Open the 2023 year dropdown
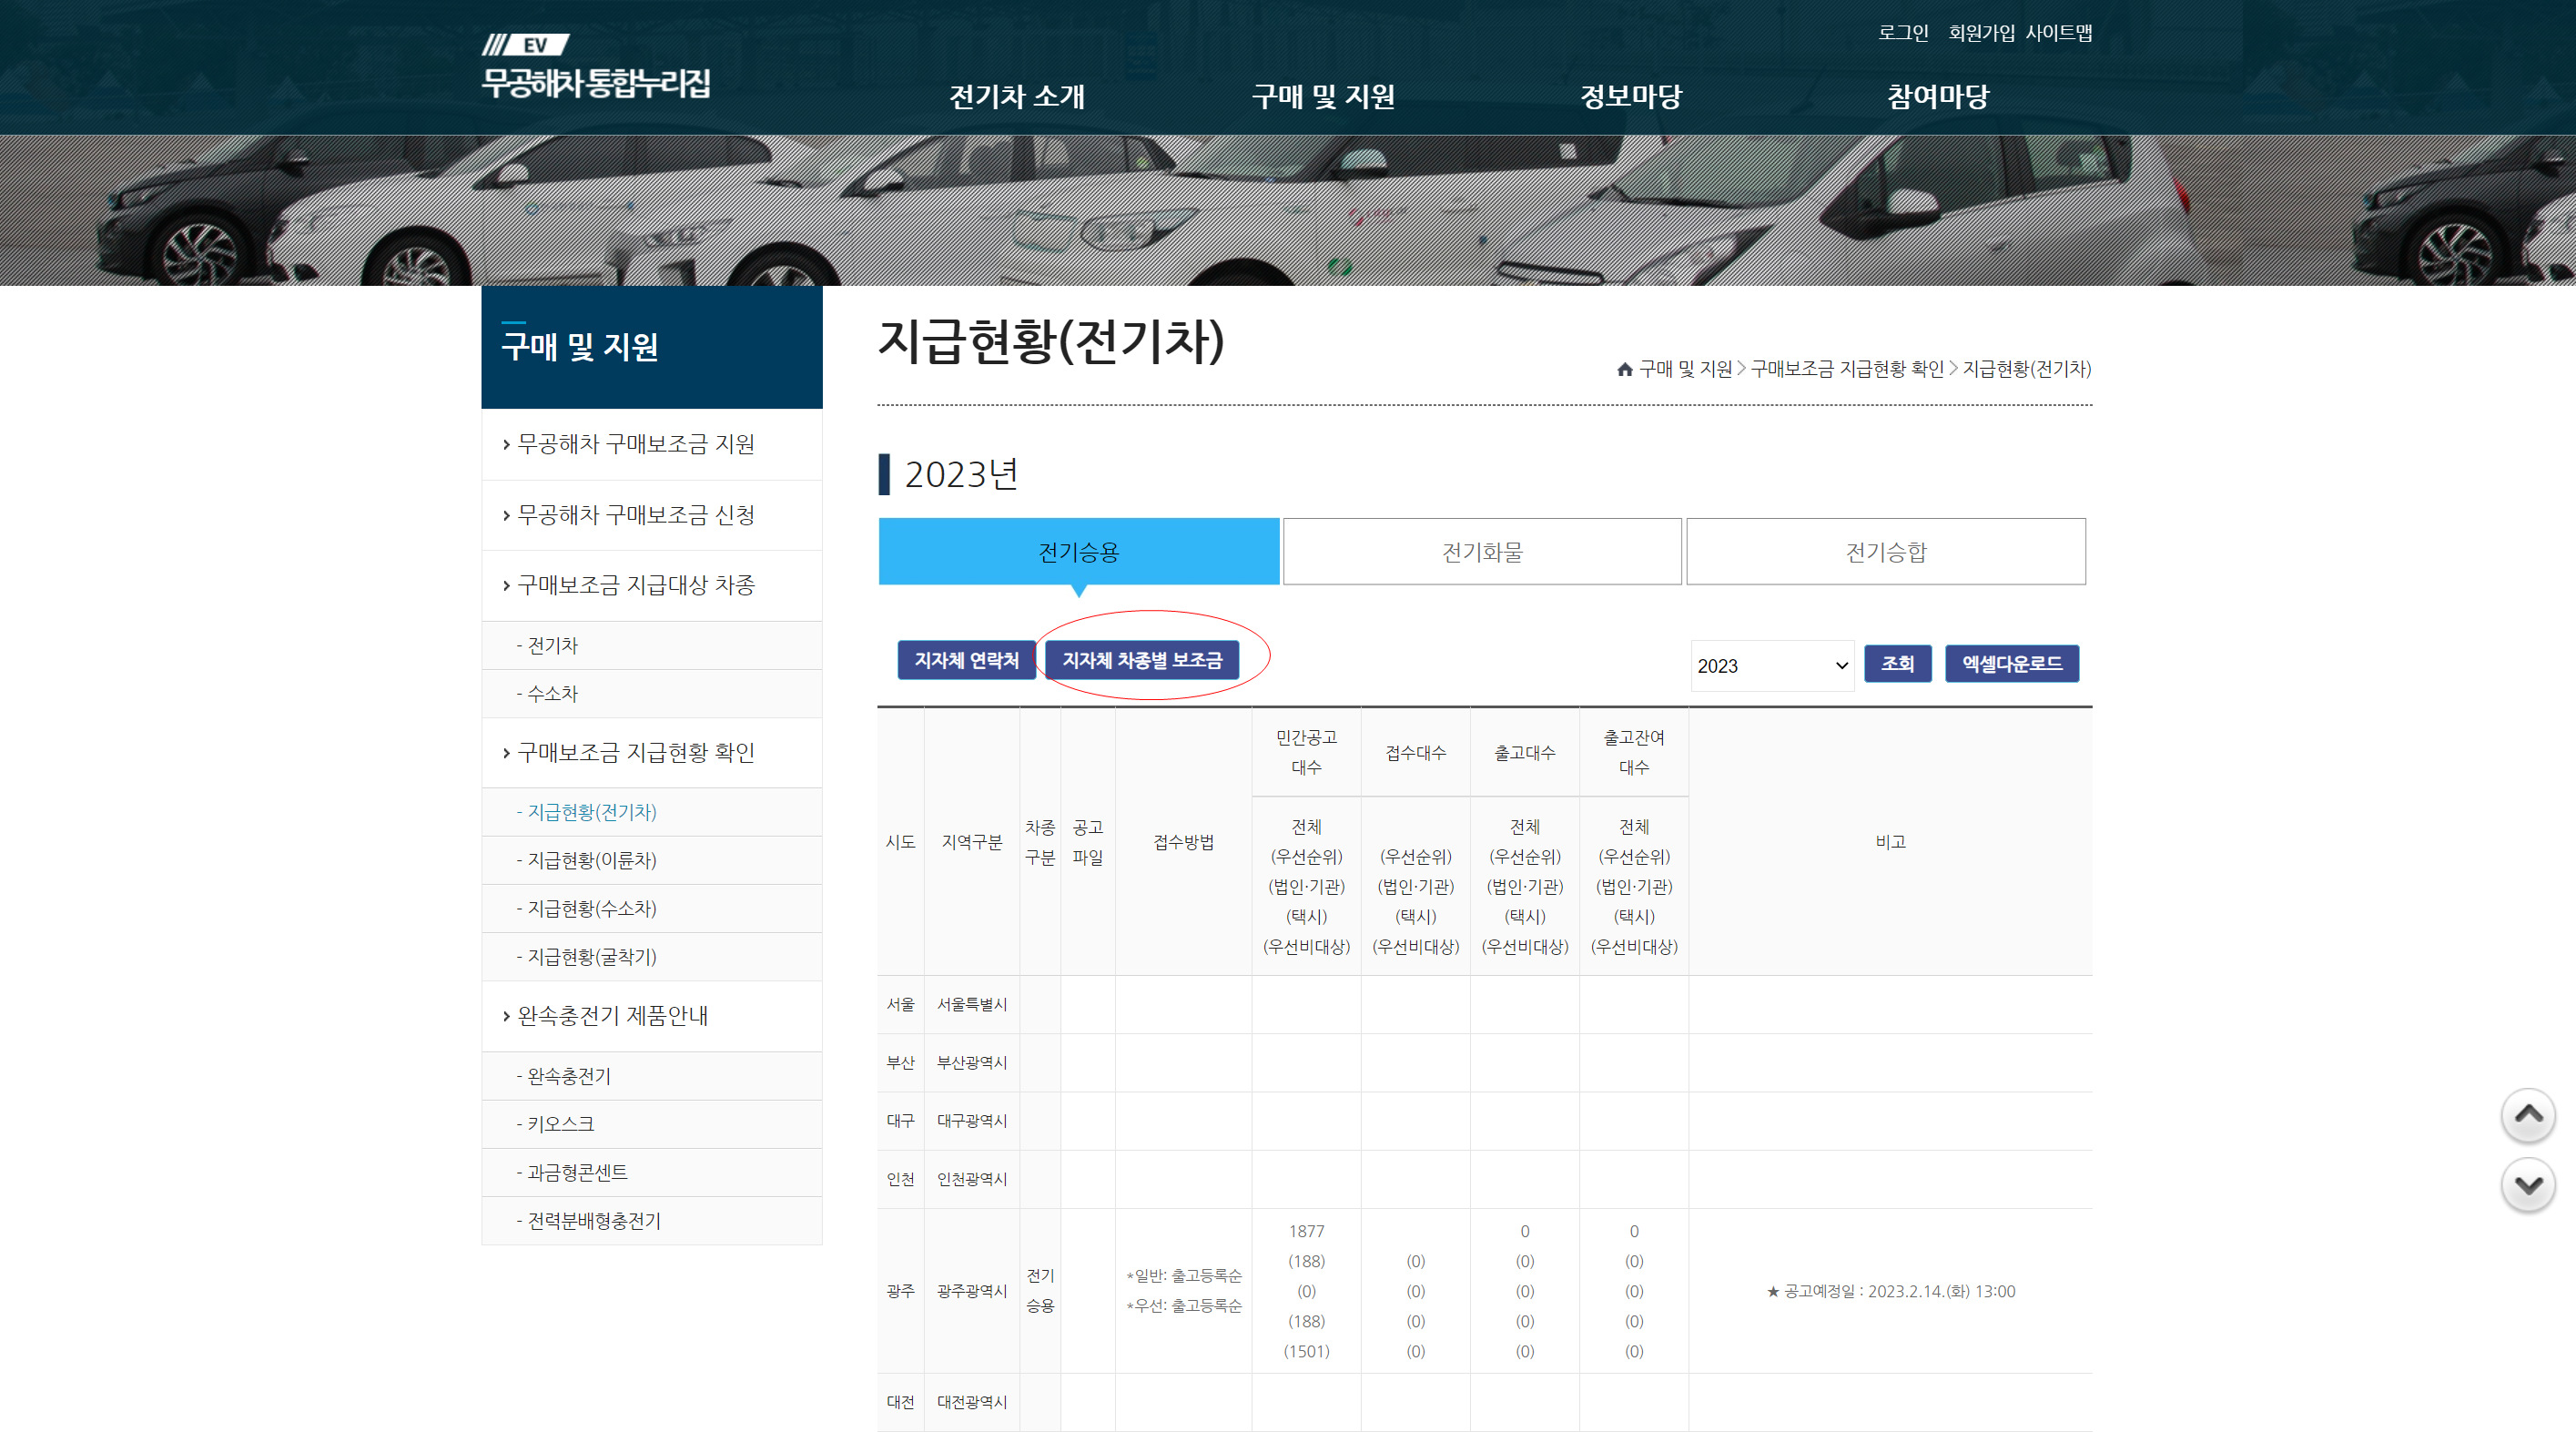Viewport: 2576px width, 1432px height. [x=1772, y=665]
